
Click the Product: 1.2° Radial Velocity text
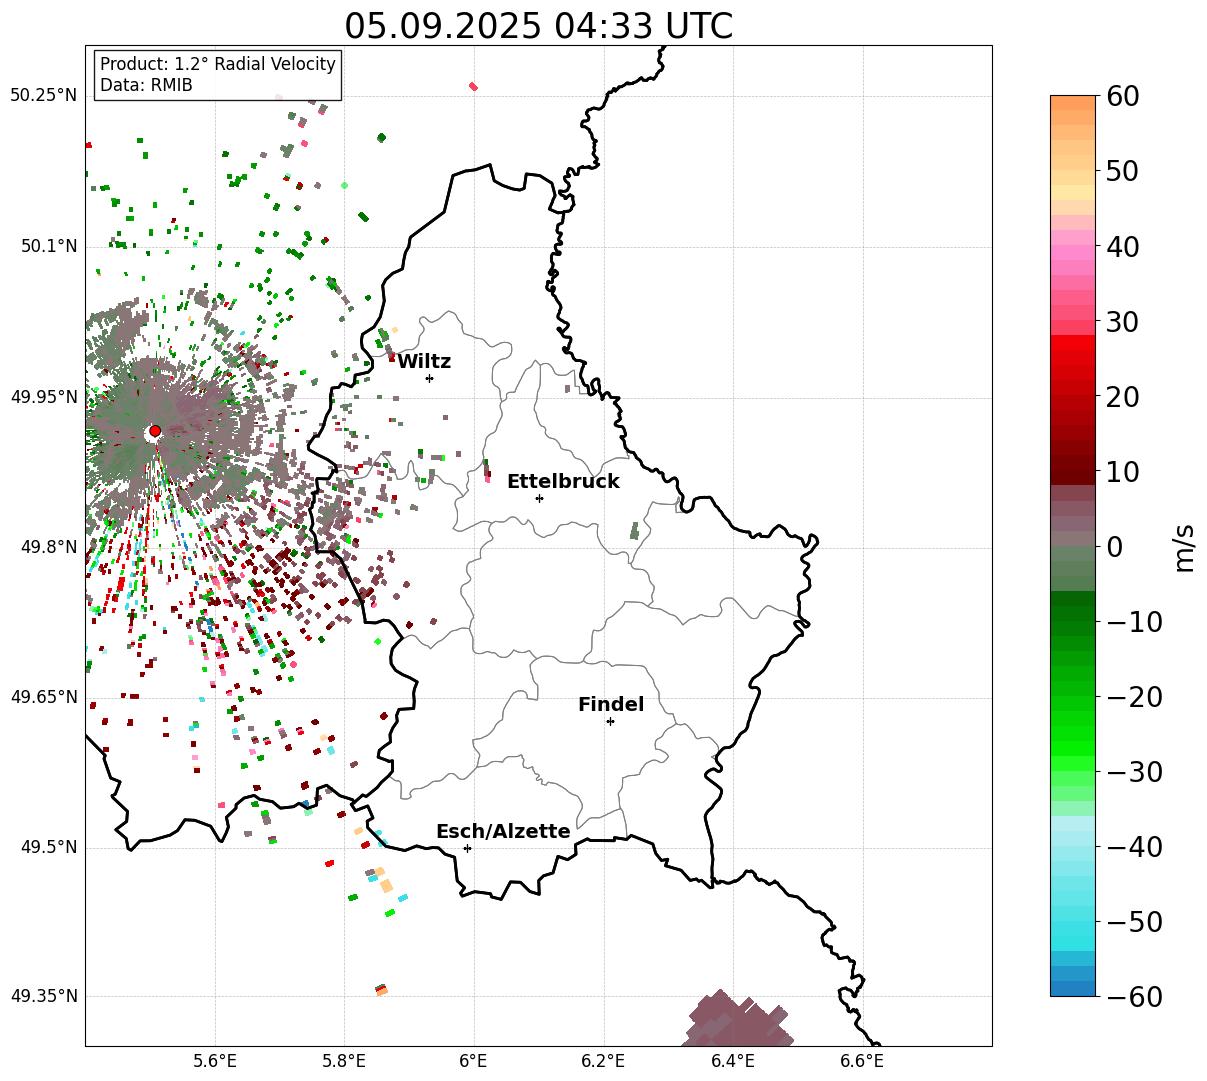(x=218, y=64)
